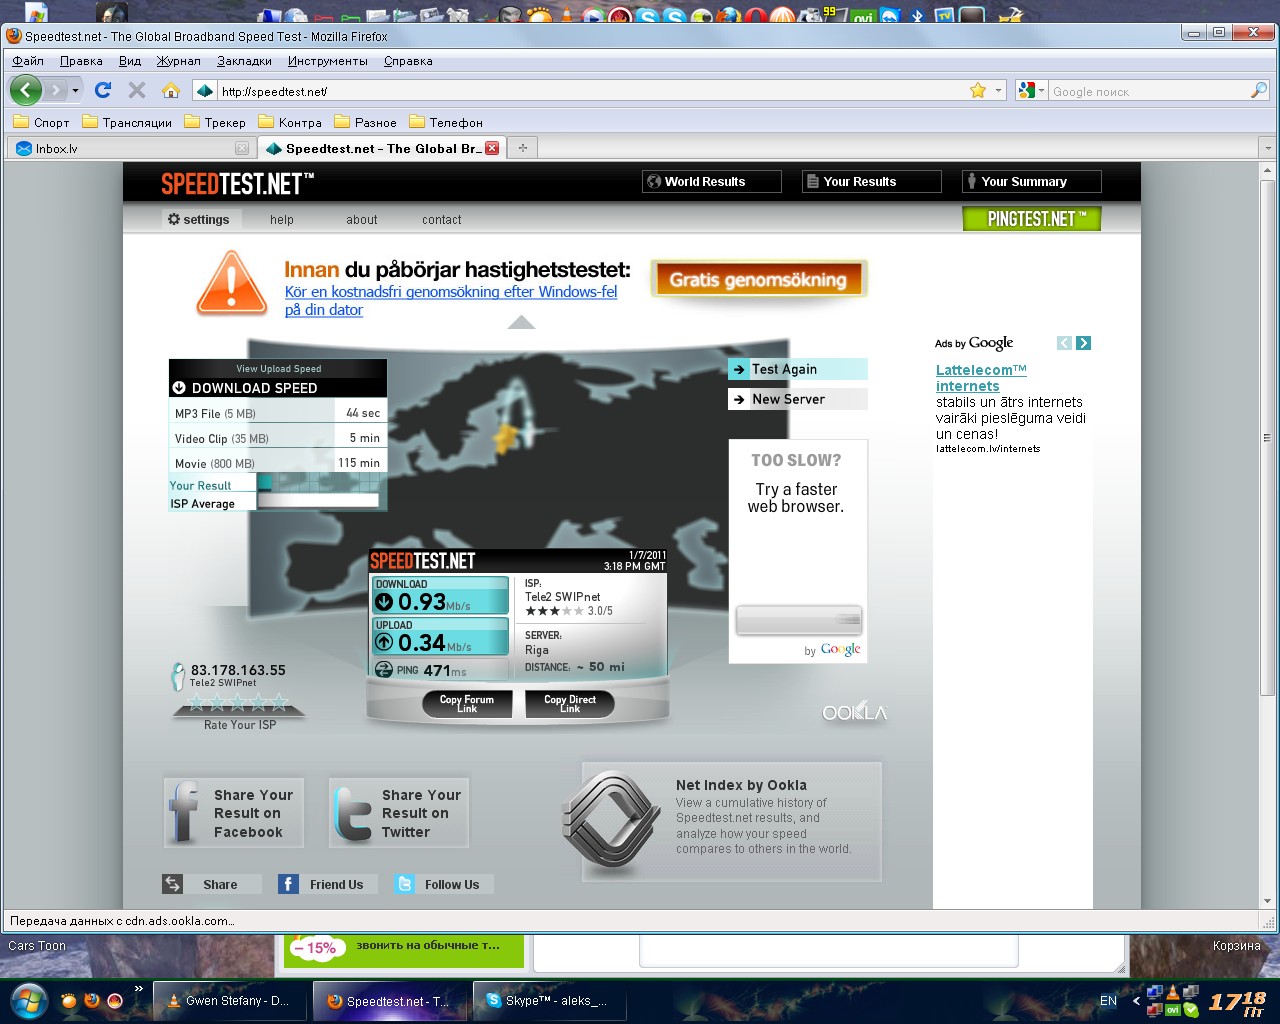1280x1024 pixels.
Task: Open the Закладки menu
Action: tap(244, 61)
